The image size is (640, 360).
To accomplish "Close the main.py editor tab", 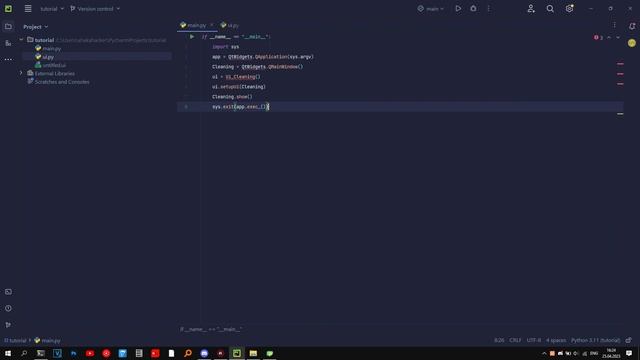I will pyautogui.click(x=211, y=25).
